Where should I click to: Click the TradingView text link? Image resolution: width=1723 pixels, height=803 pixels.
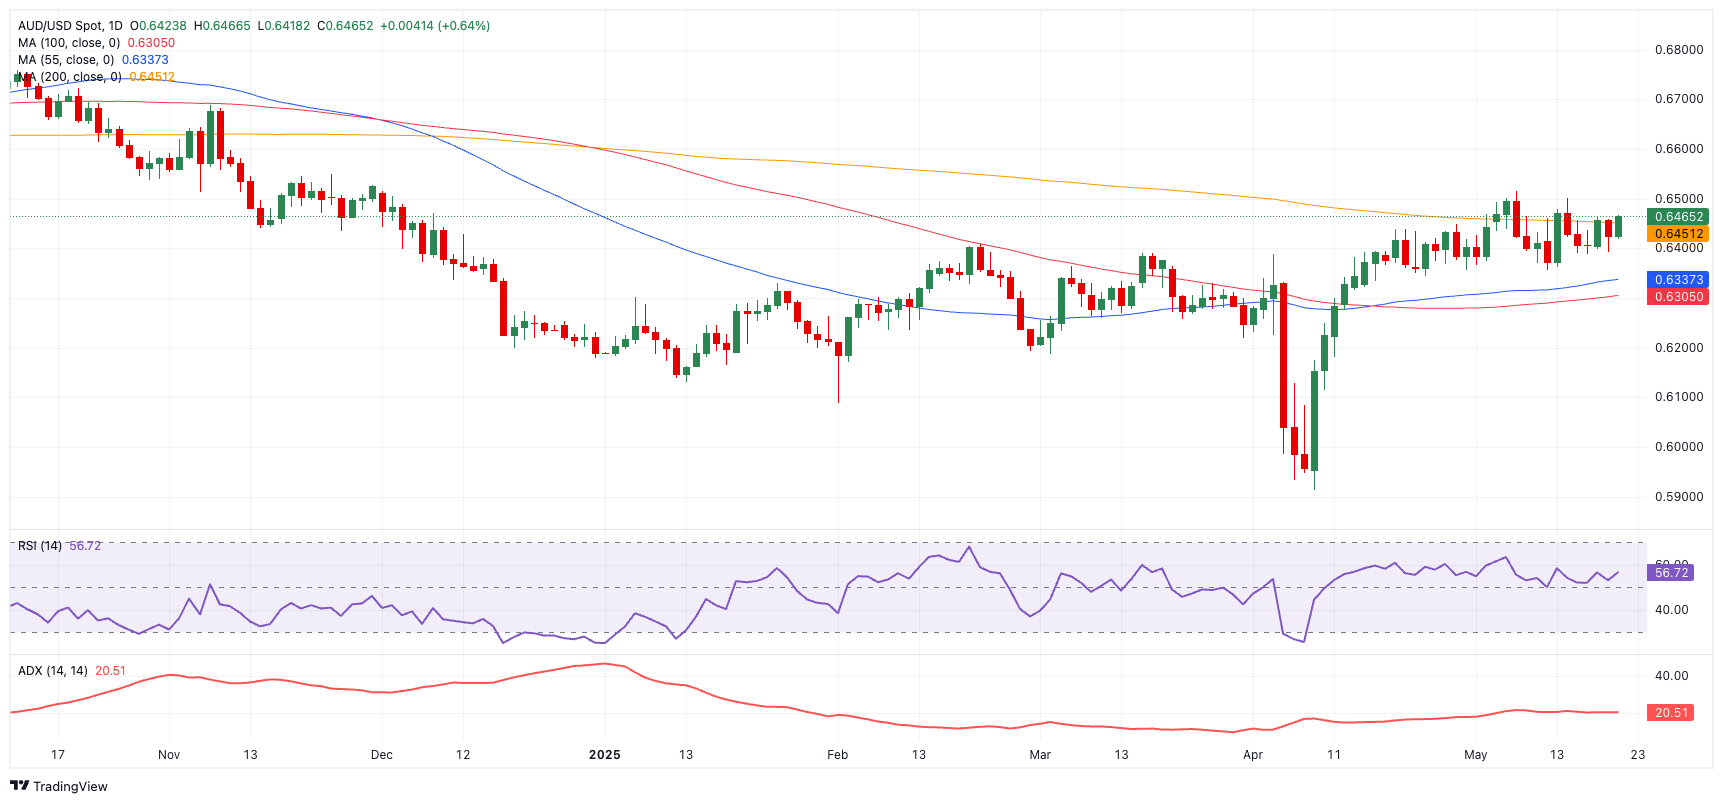70,787
